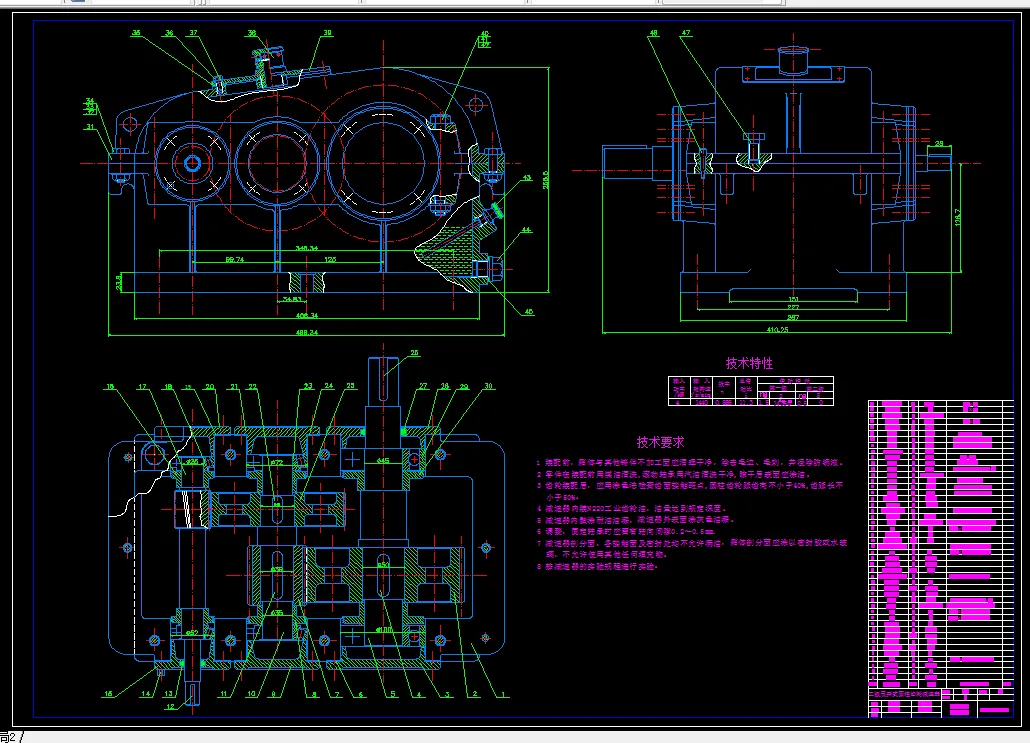This screenshot has width=1030, height=743.
Task: Select balloon 48 on the side view
Action: coord(654,32)
